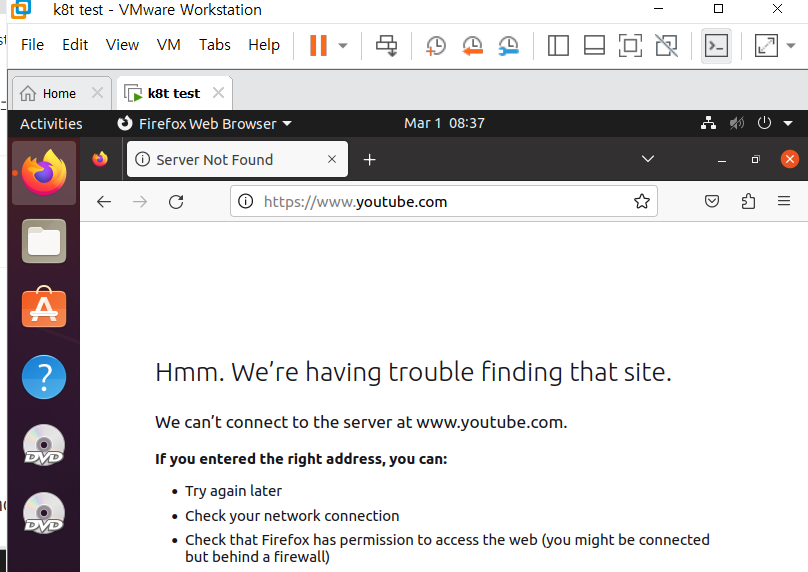Click the 'Hmm. We're having trouble' heading
The width and height of the screenshot is (808, 572).
point(413,373)
